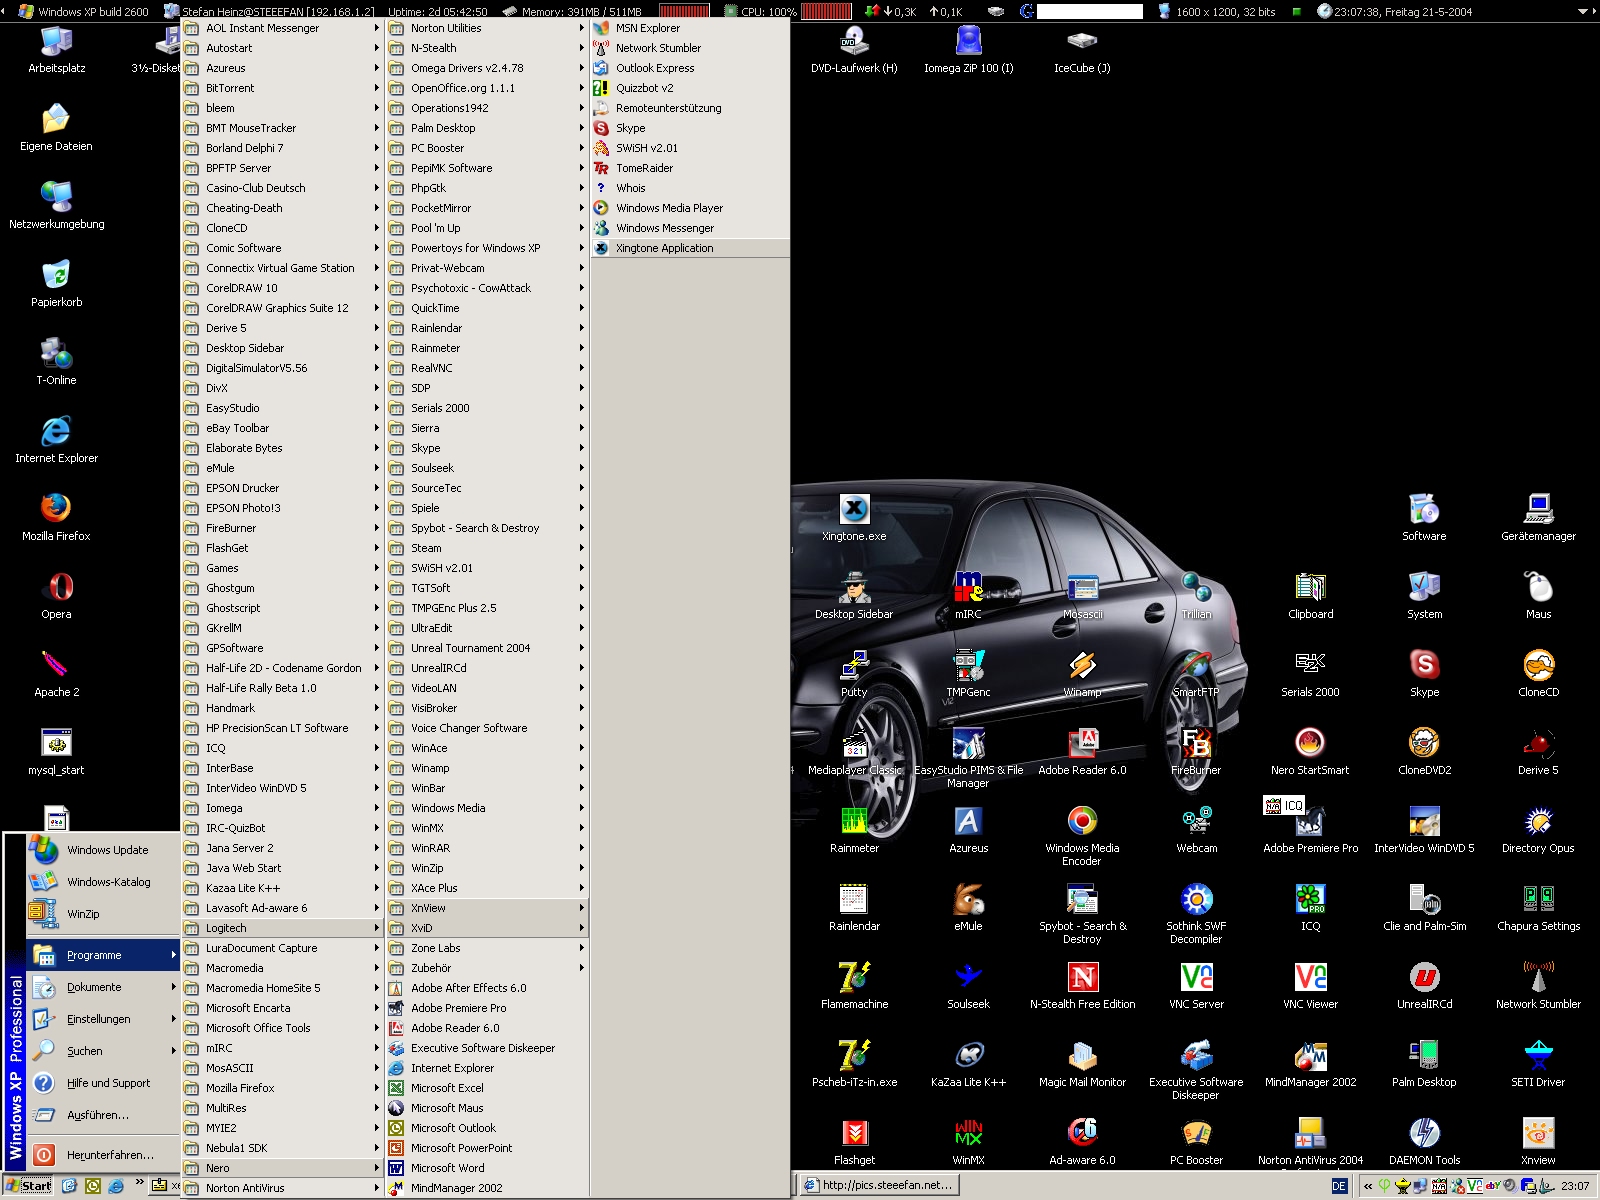Viewport: 1600px width, 1200px height.
Task: Expand the Einstellungen submenu
Action: pyautogui.click(x=103, y=1019)
